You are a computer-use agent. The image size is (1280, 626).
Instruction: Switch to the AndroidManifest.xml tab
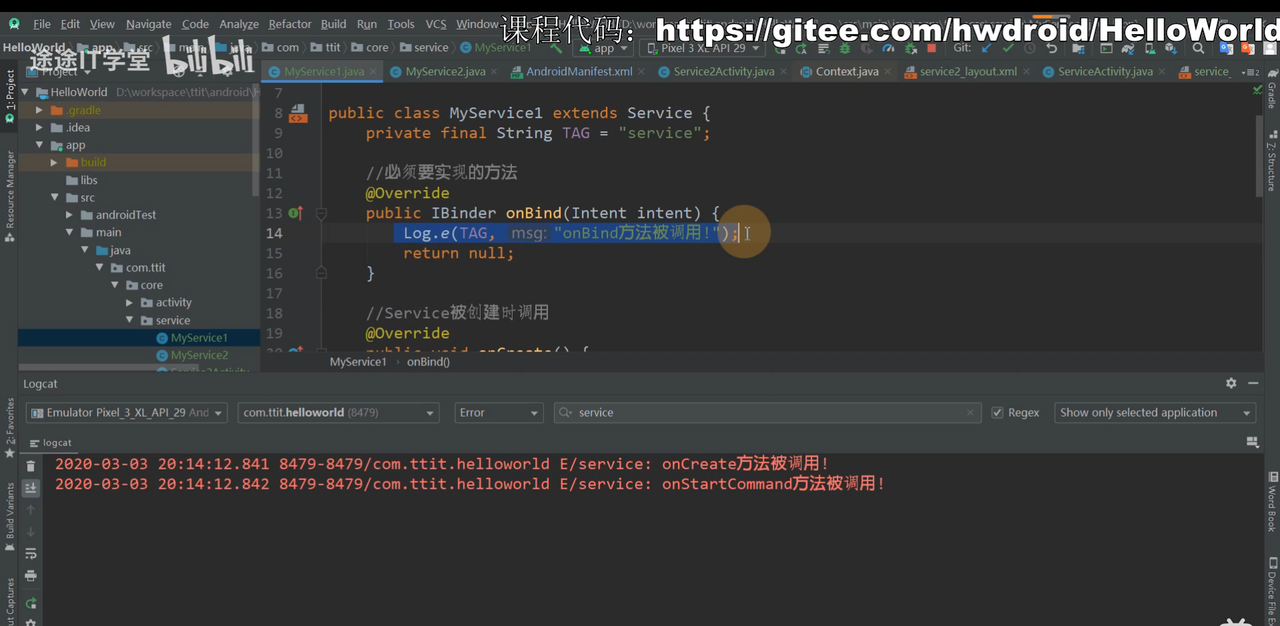pos(579,72)
